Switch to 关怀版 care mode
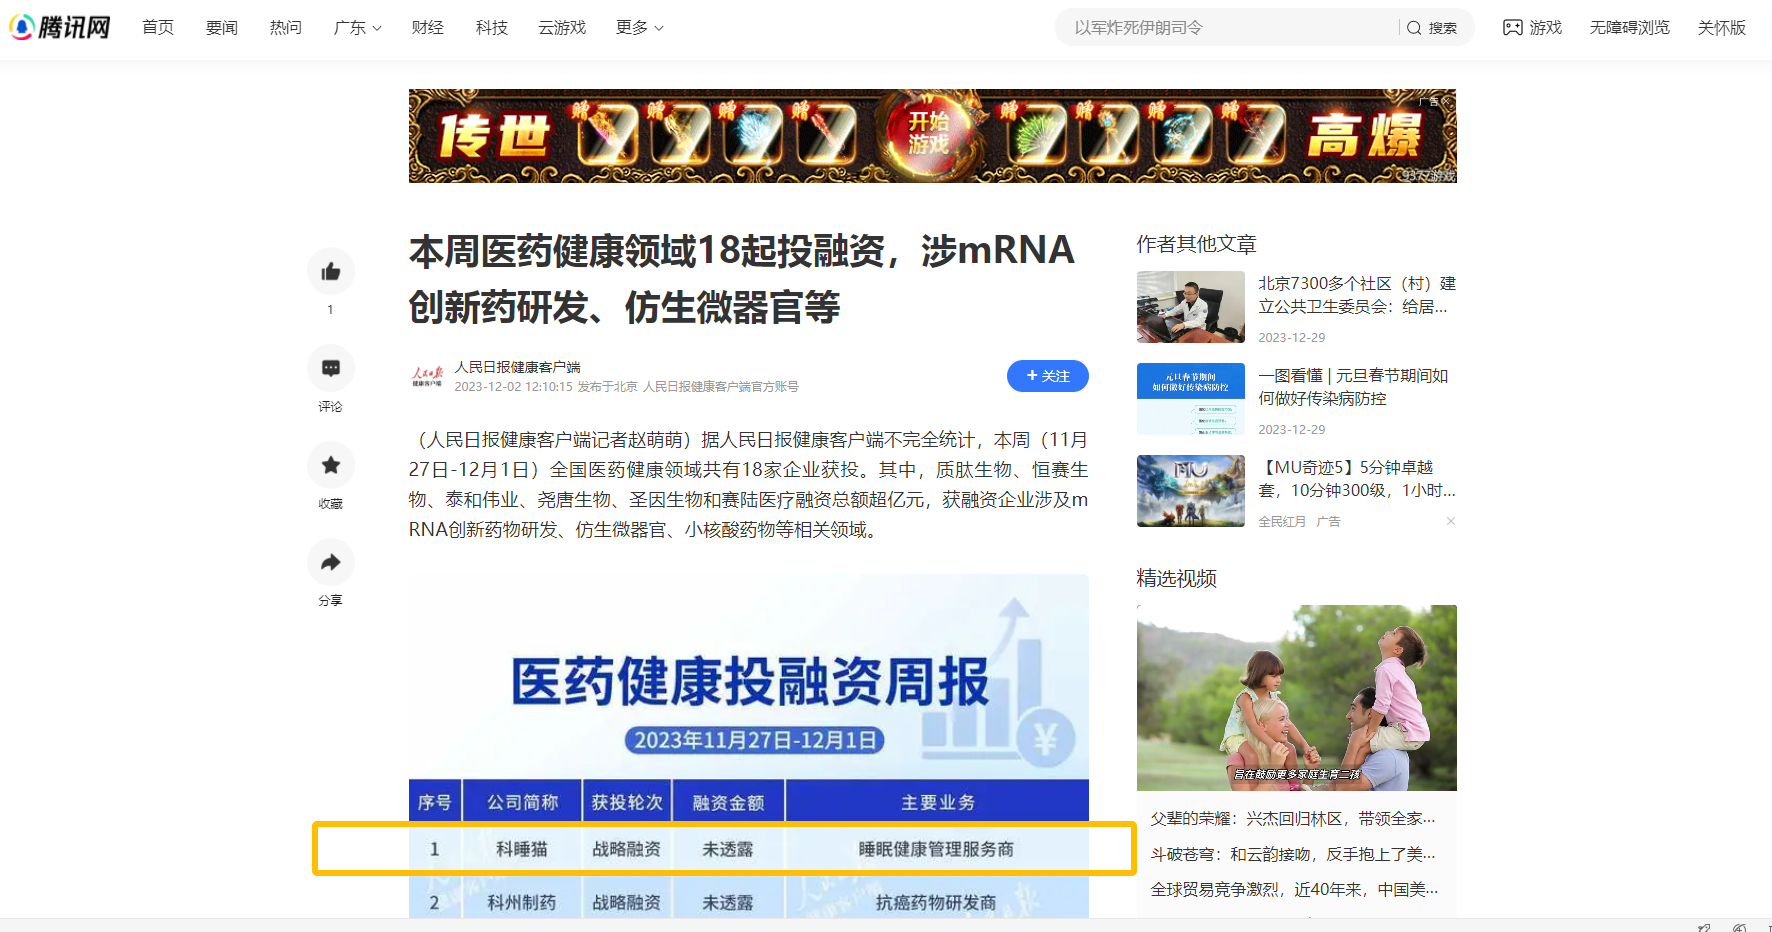 pos(1721,28)
